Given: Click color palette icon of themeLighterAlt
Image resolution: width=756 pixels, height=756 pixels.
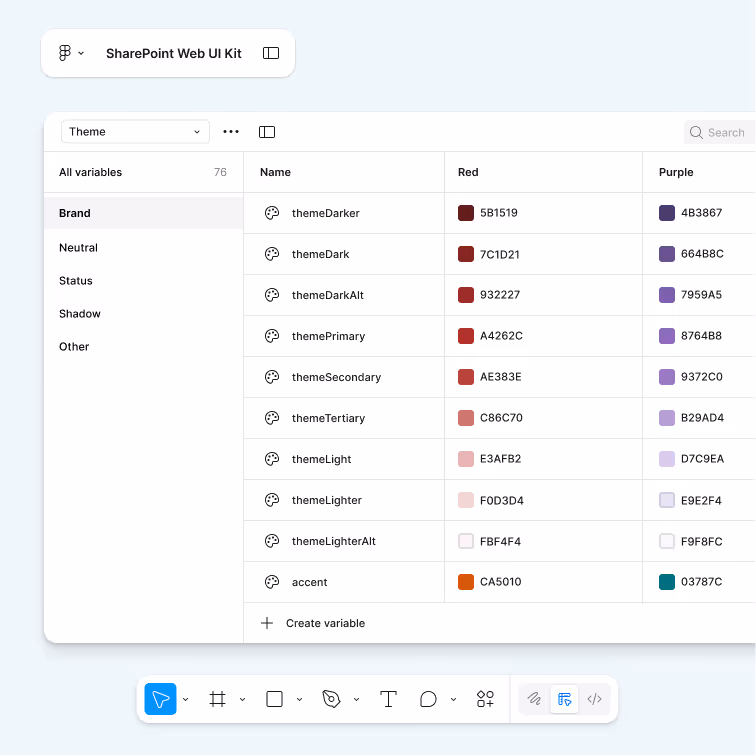Looking at the screenshot, I should pos(272,541).
